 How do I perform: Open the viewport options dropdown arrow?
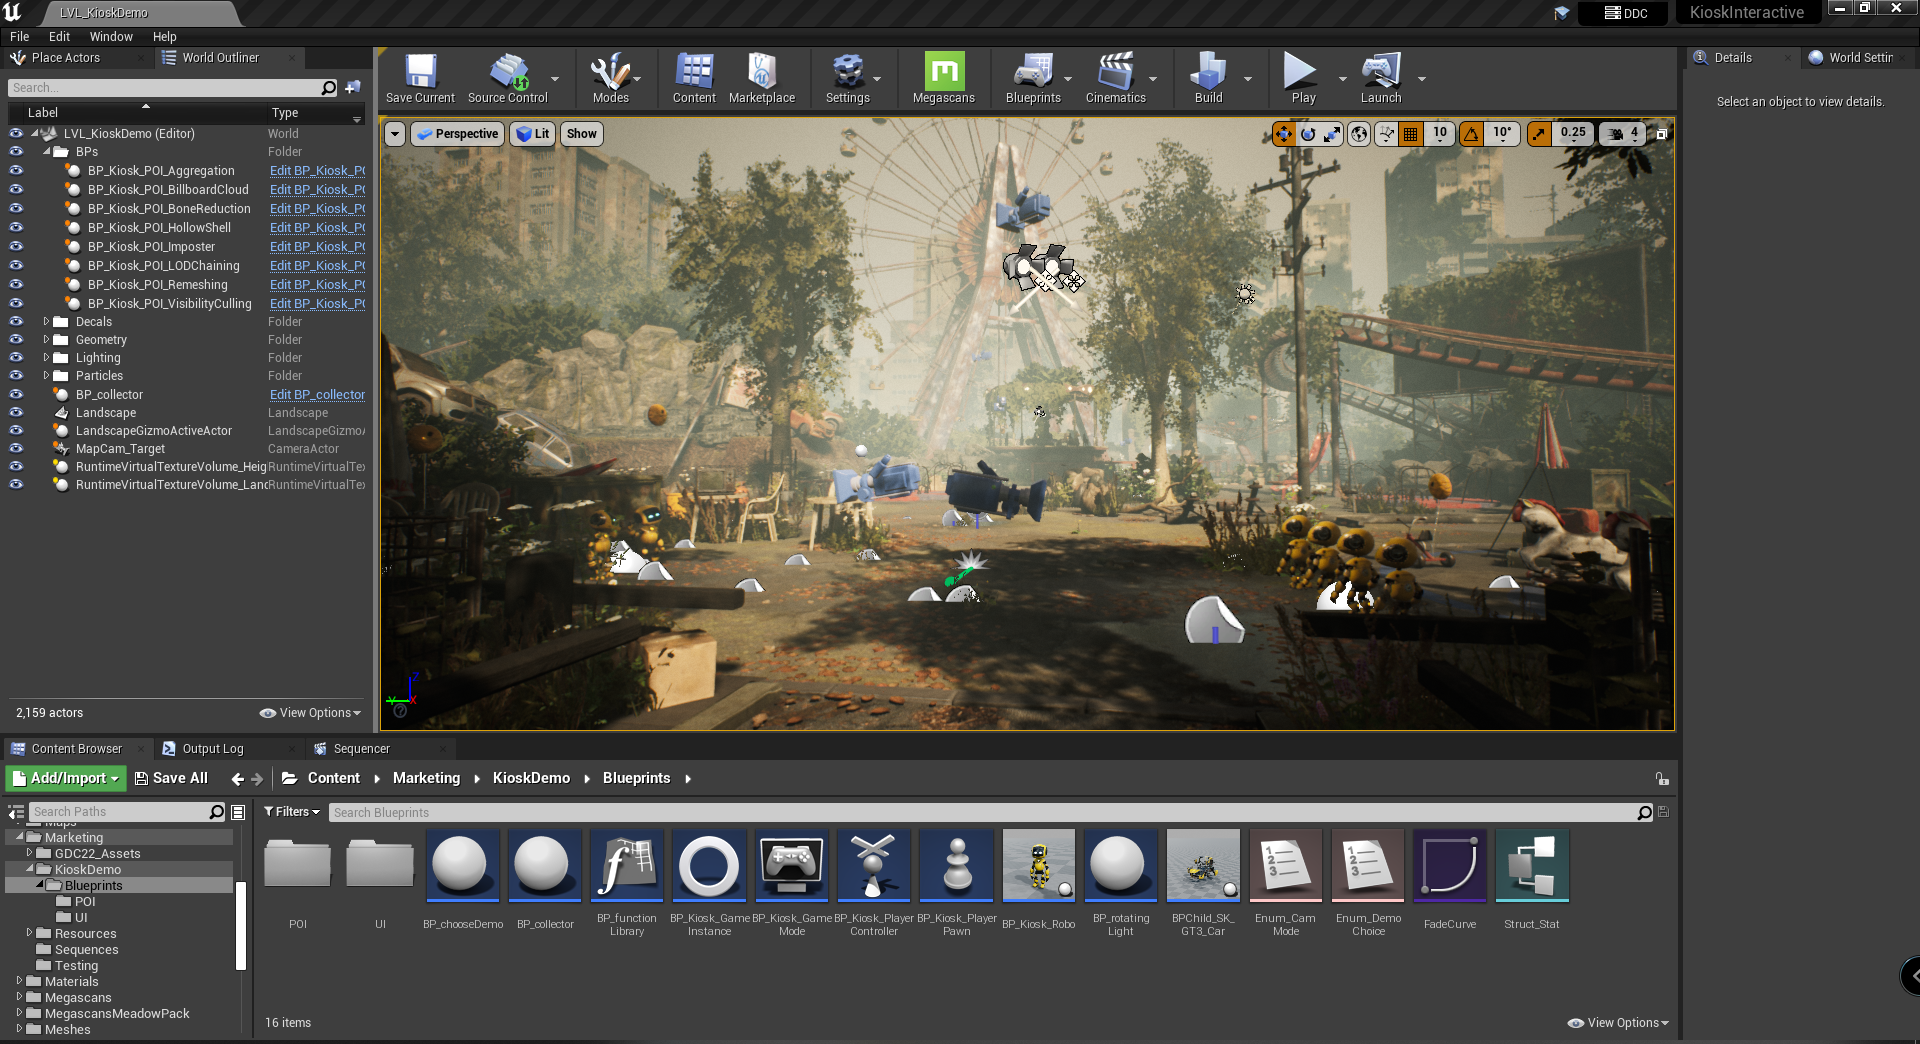pyautogui.click(x=395, y=134)
